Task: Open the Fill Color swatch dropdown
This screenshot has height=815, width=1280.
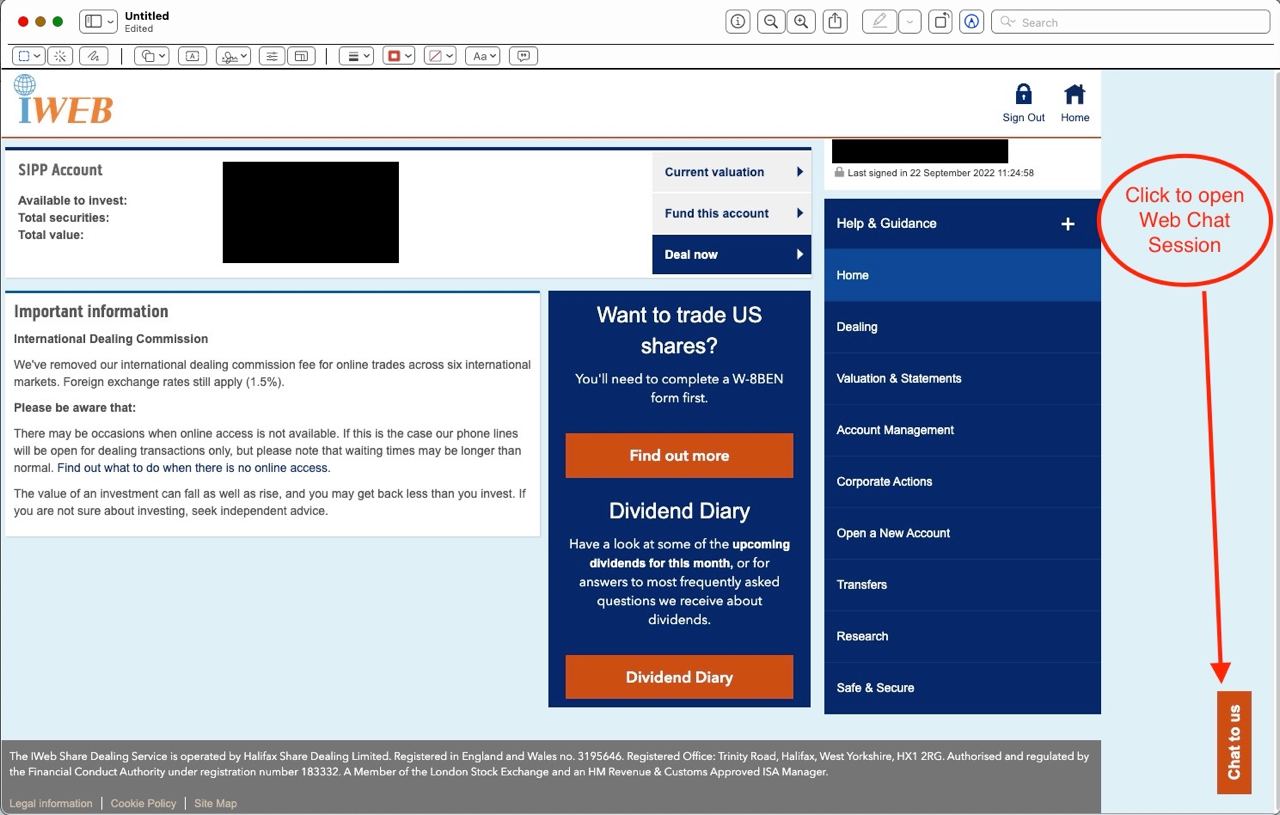Action: [440, 57]
